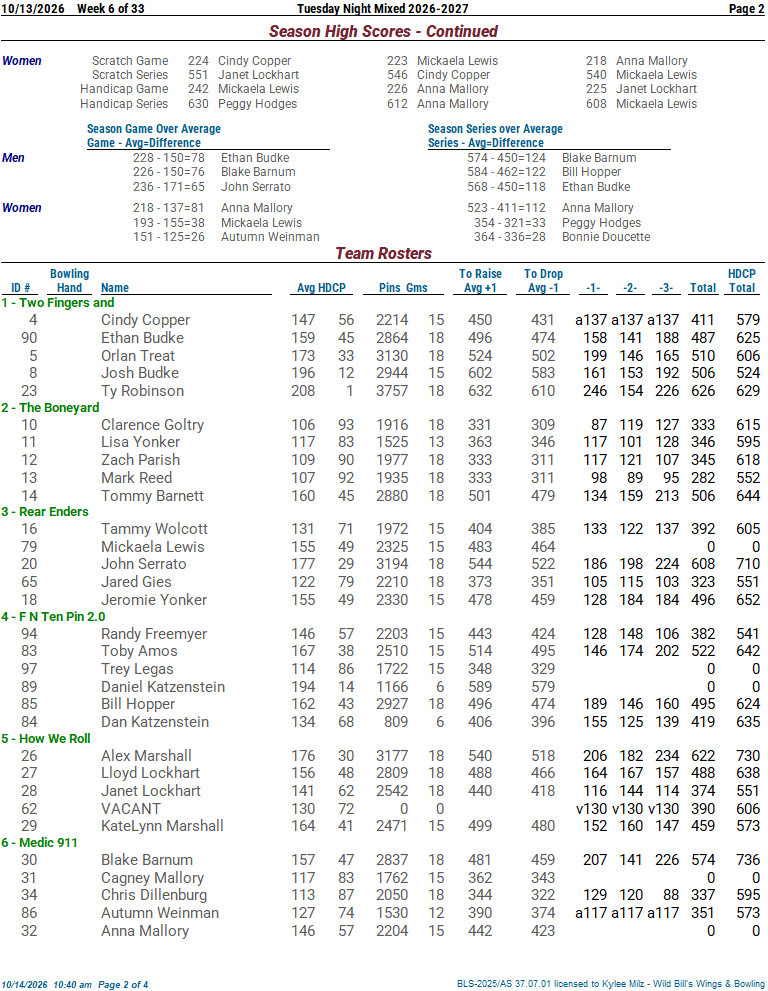This screenshot has height=991, width=768.
Task: Click Lisa Yonker's roster name
Action: tap(140, 442)
